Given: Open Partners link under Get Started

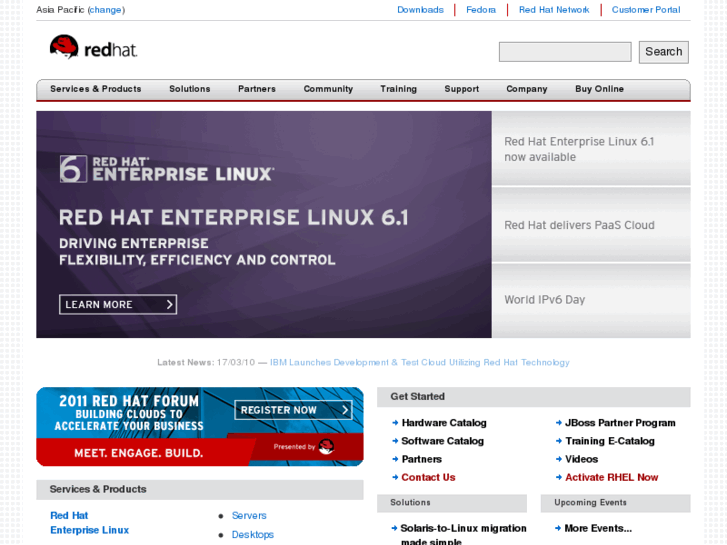Looking at the screenshot, I should pyautogui.click(x=421, y=459).
